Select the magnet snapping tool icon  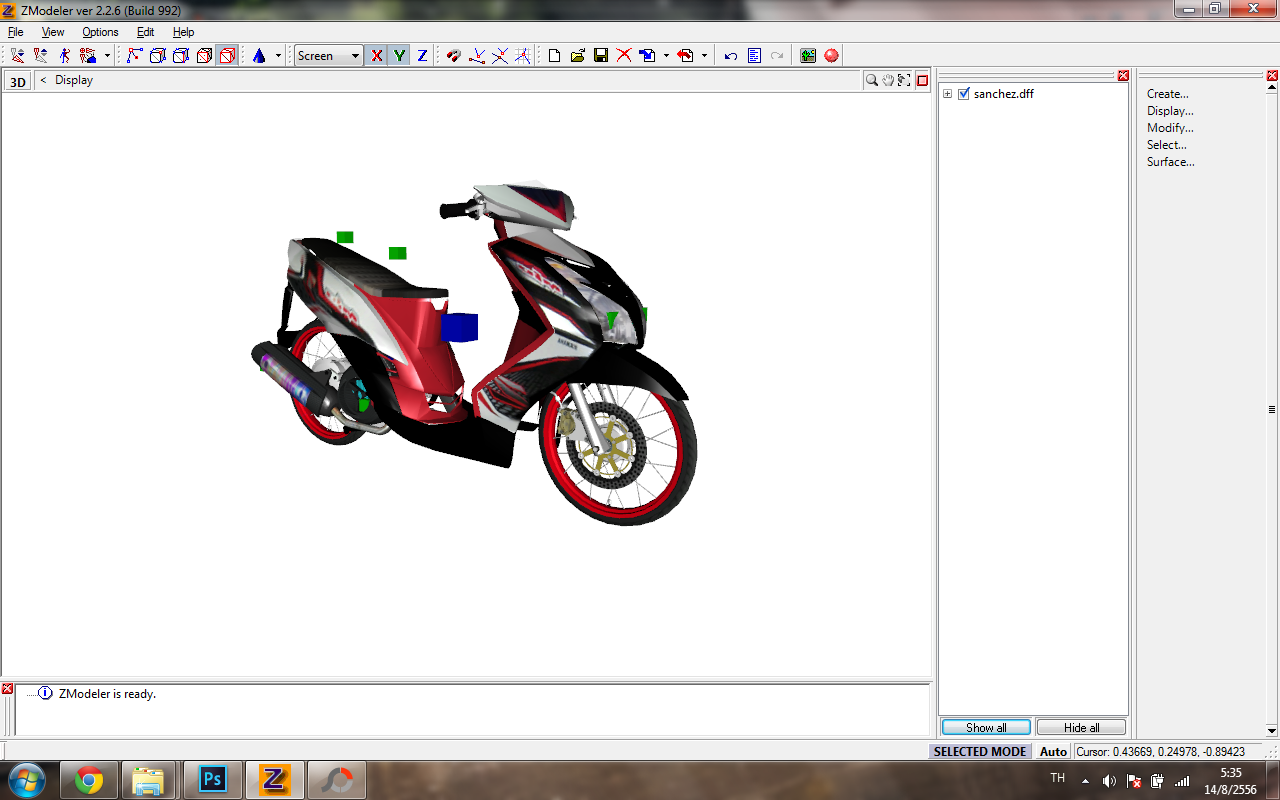coord(453,56)
